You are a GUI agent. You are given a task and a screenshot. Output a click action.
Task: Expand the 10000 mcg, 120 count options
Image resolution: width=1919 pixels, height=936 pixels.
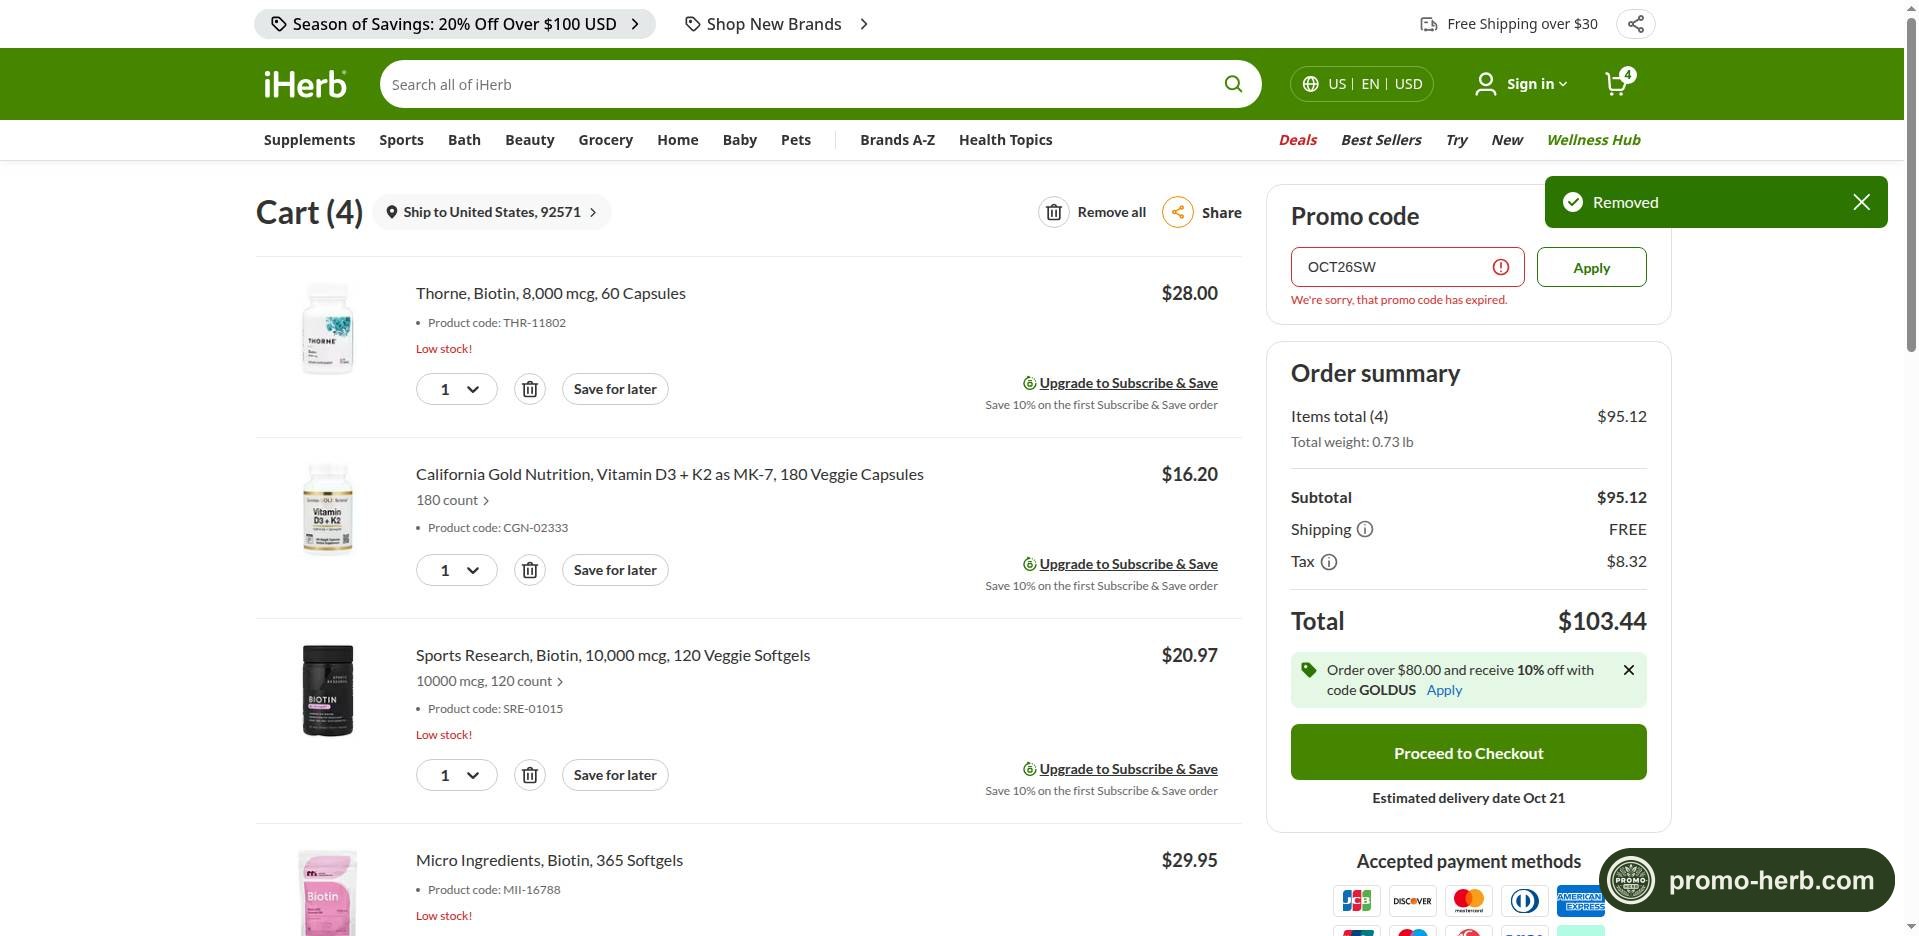tap(490, 681)
